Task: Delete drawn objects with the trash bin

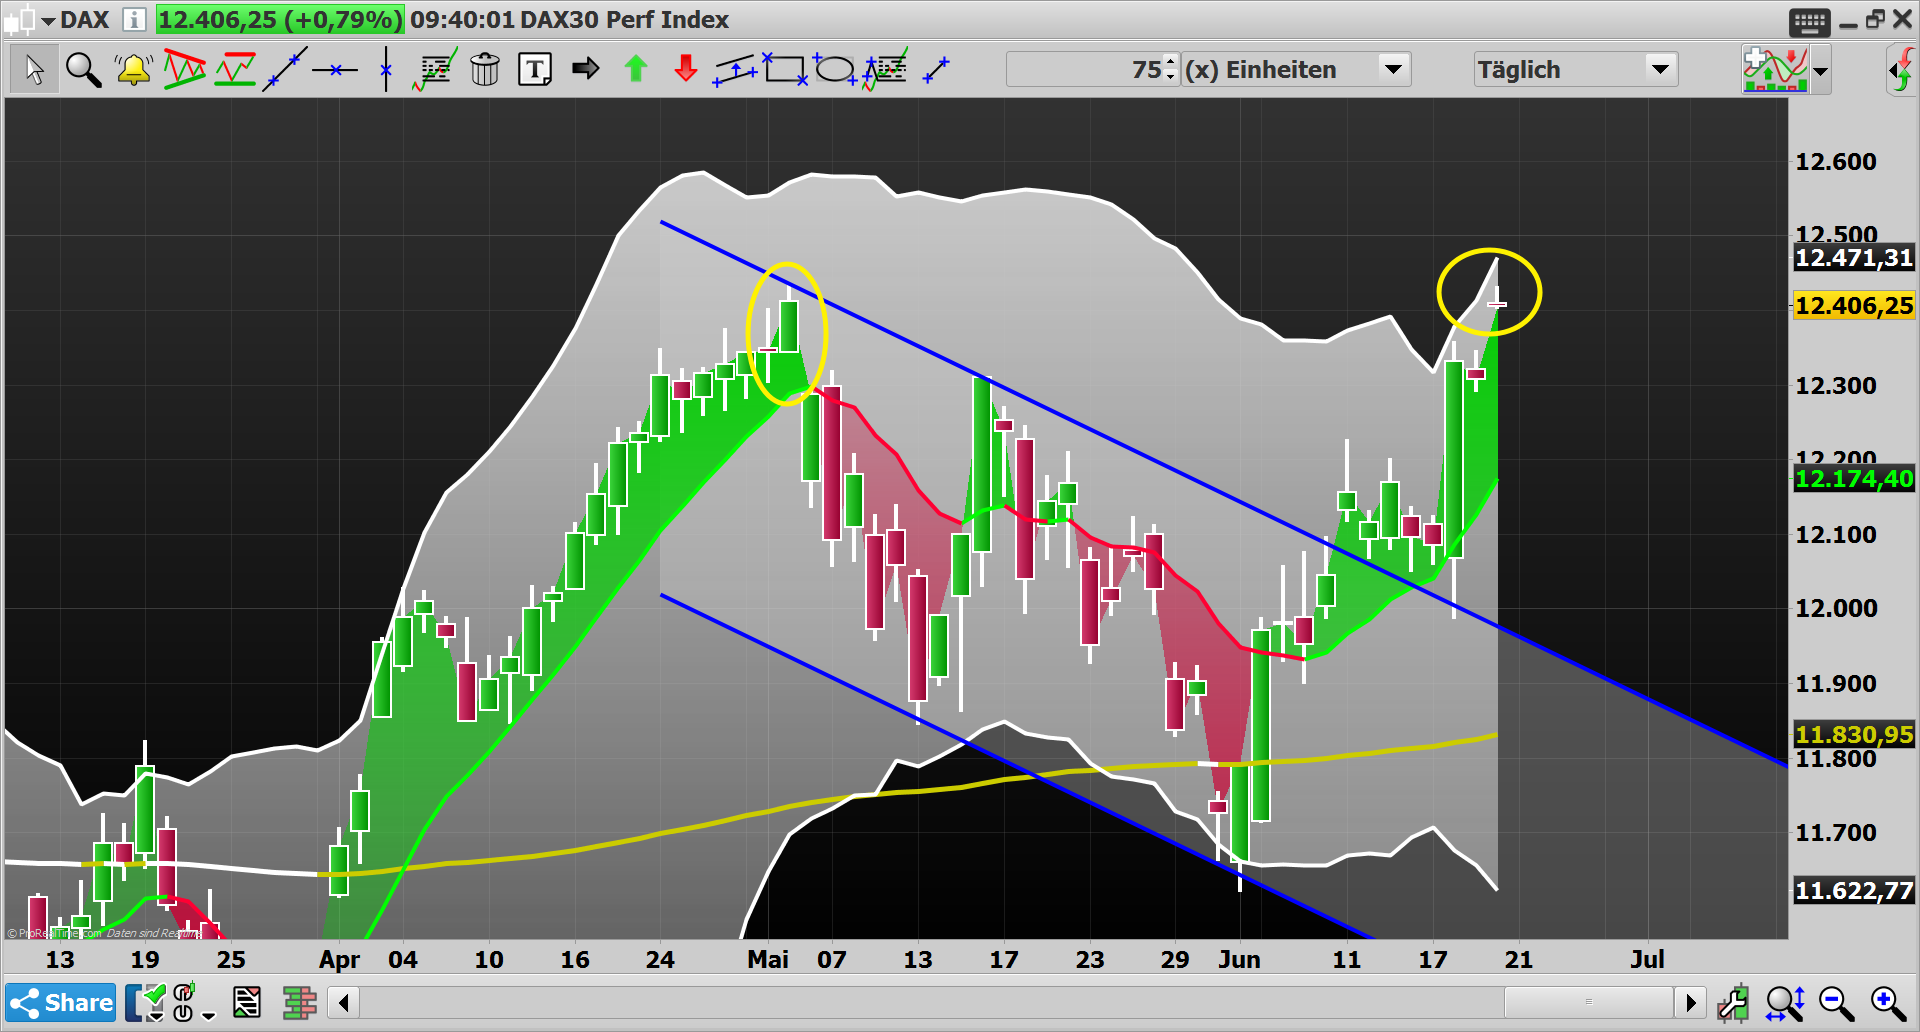Action: point(485,69)
